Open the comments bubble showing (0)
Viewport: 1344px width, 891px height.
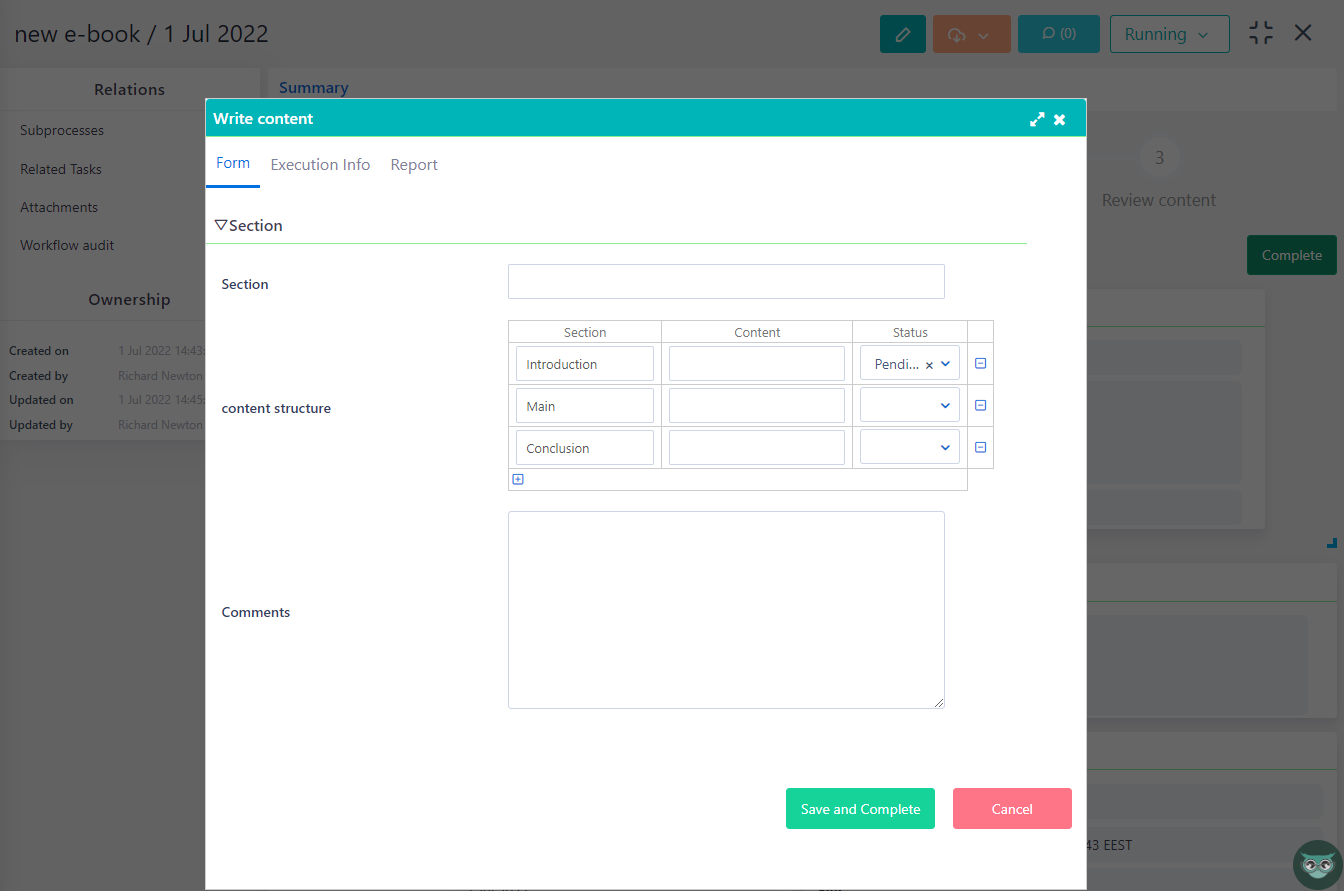[1058, 33]
